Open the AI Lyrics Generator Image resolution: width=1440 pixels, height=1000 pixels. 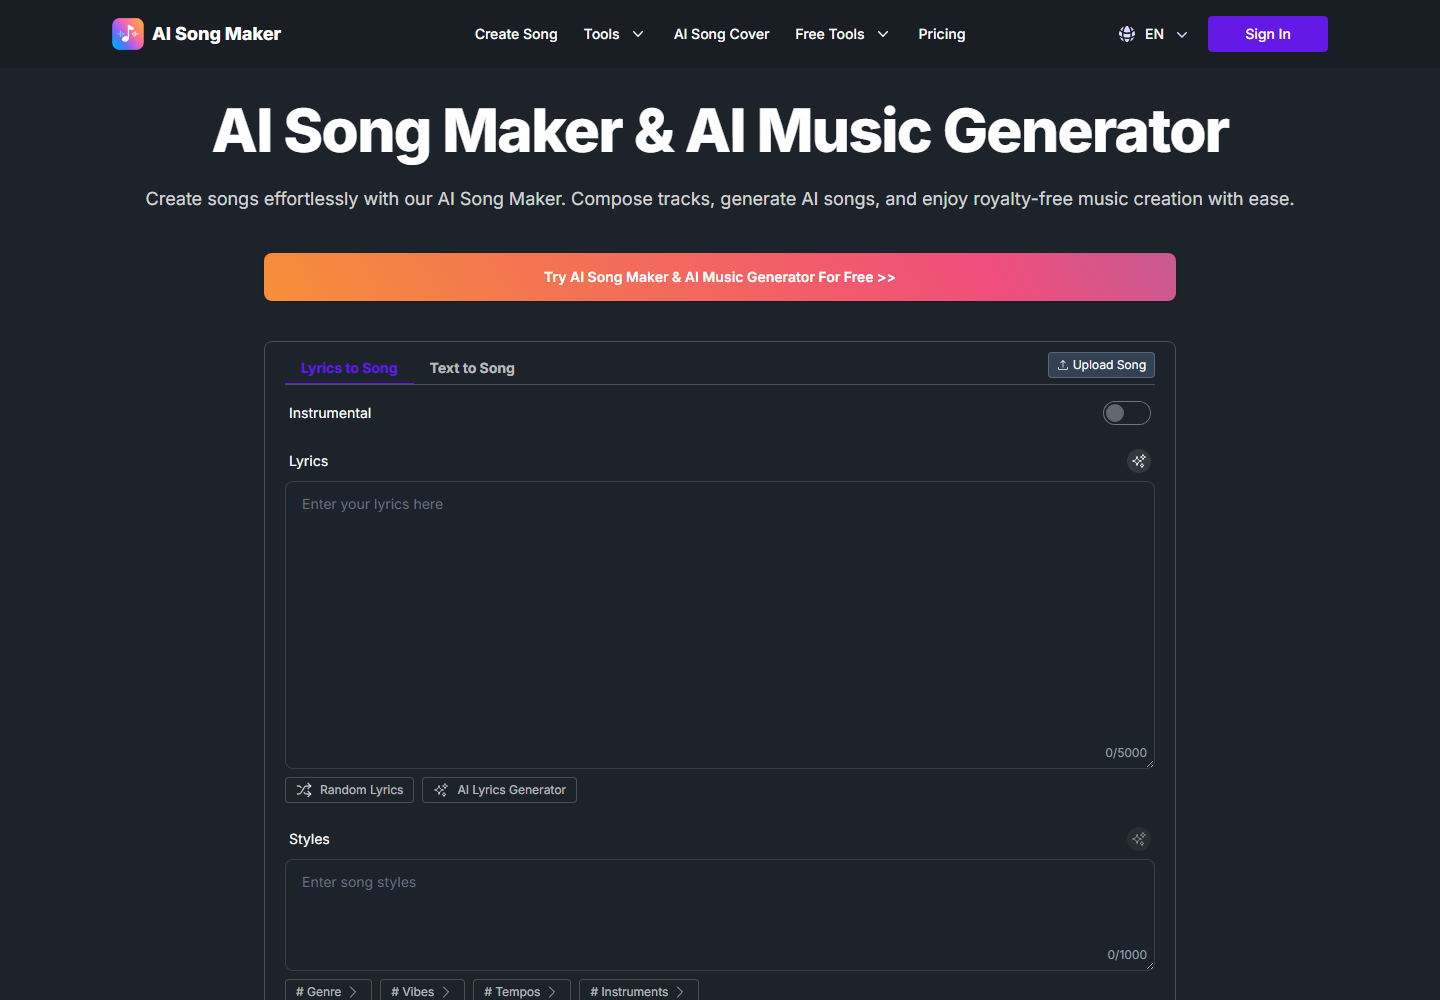(499, 790)
